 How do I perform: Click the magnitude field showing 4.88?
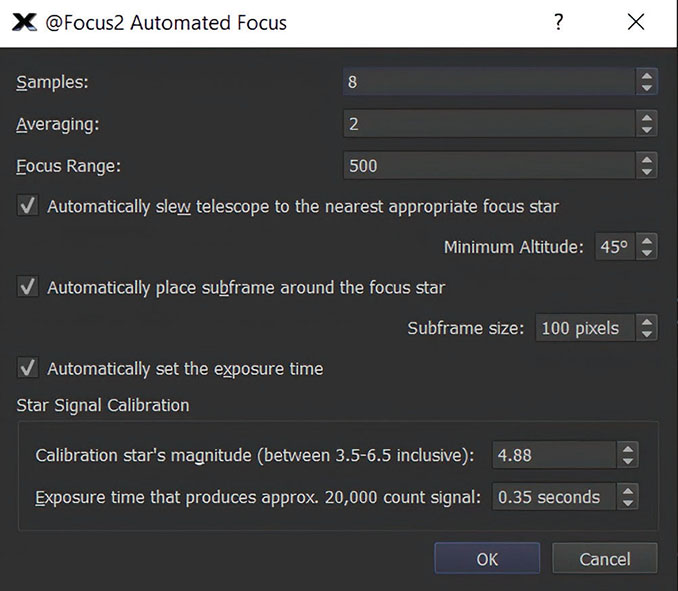pyautogui.click(x=554, y=455)
